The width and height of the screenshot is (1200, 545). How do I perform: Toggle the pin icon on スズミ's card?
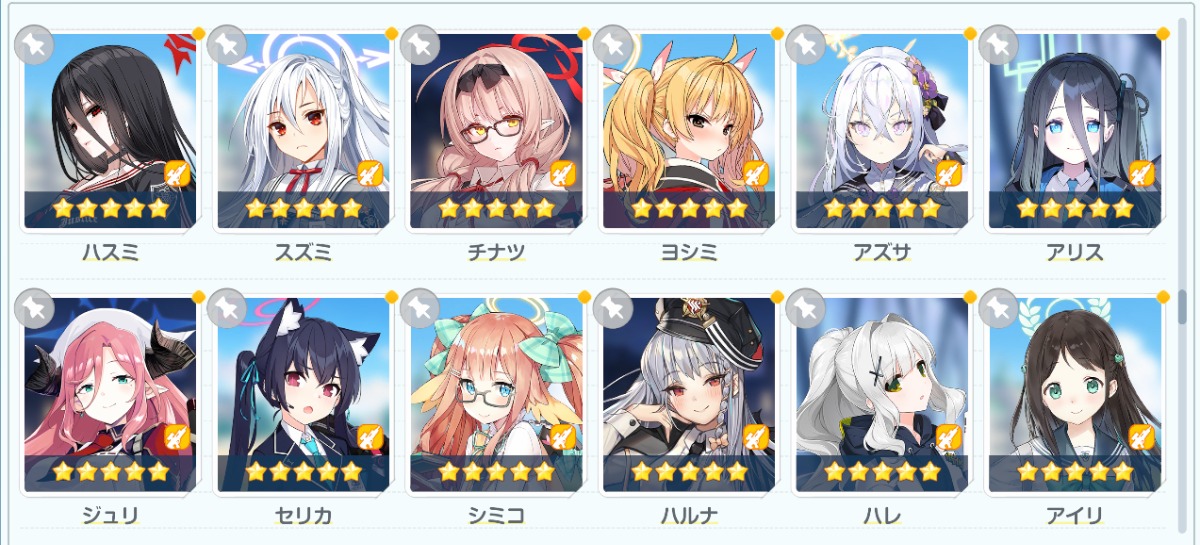click(x=227, y=45)
